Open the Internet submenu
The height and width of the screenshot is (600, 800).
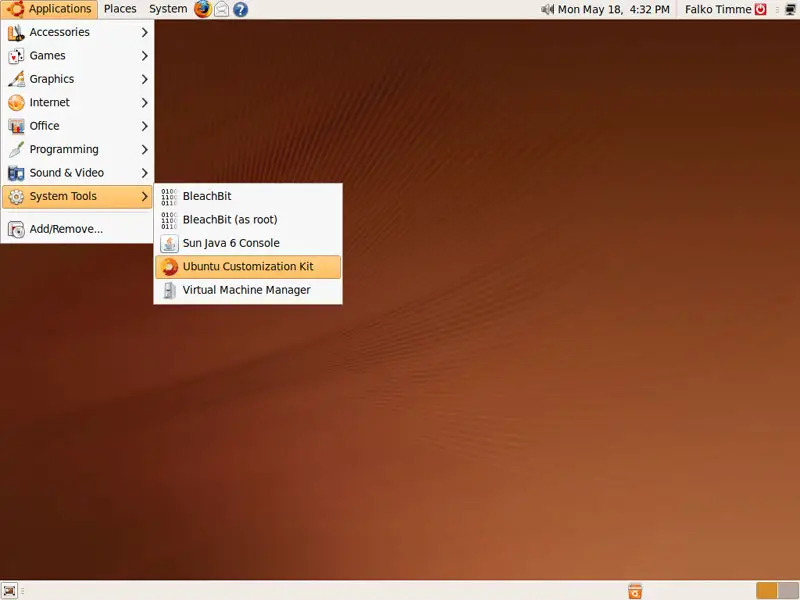[78, 103]
